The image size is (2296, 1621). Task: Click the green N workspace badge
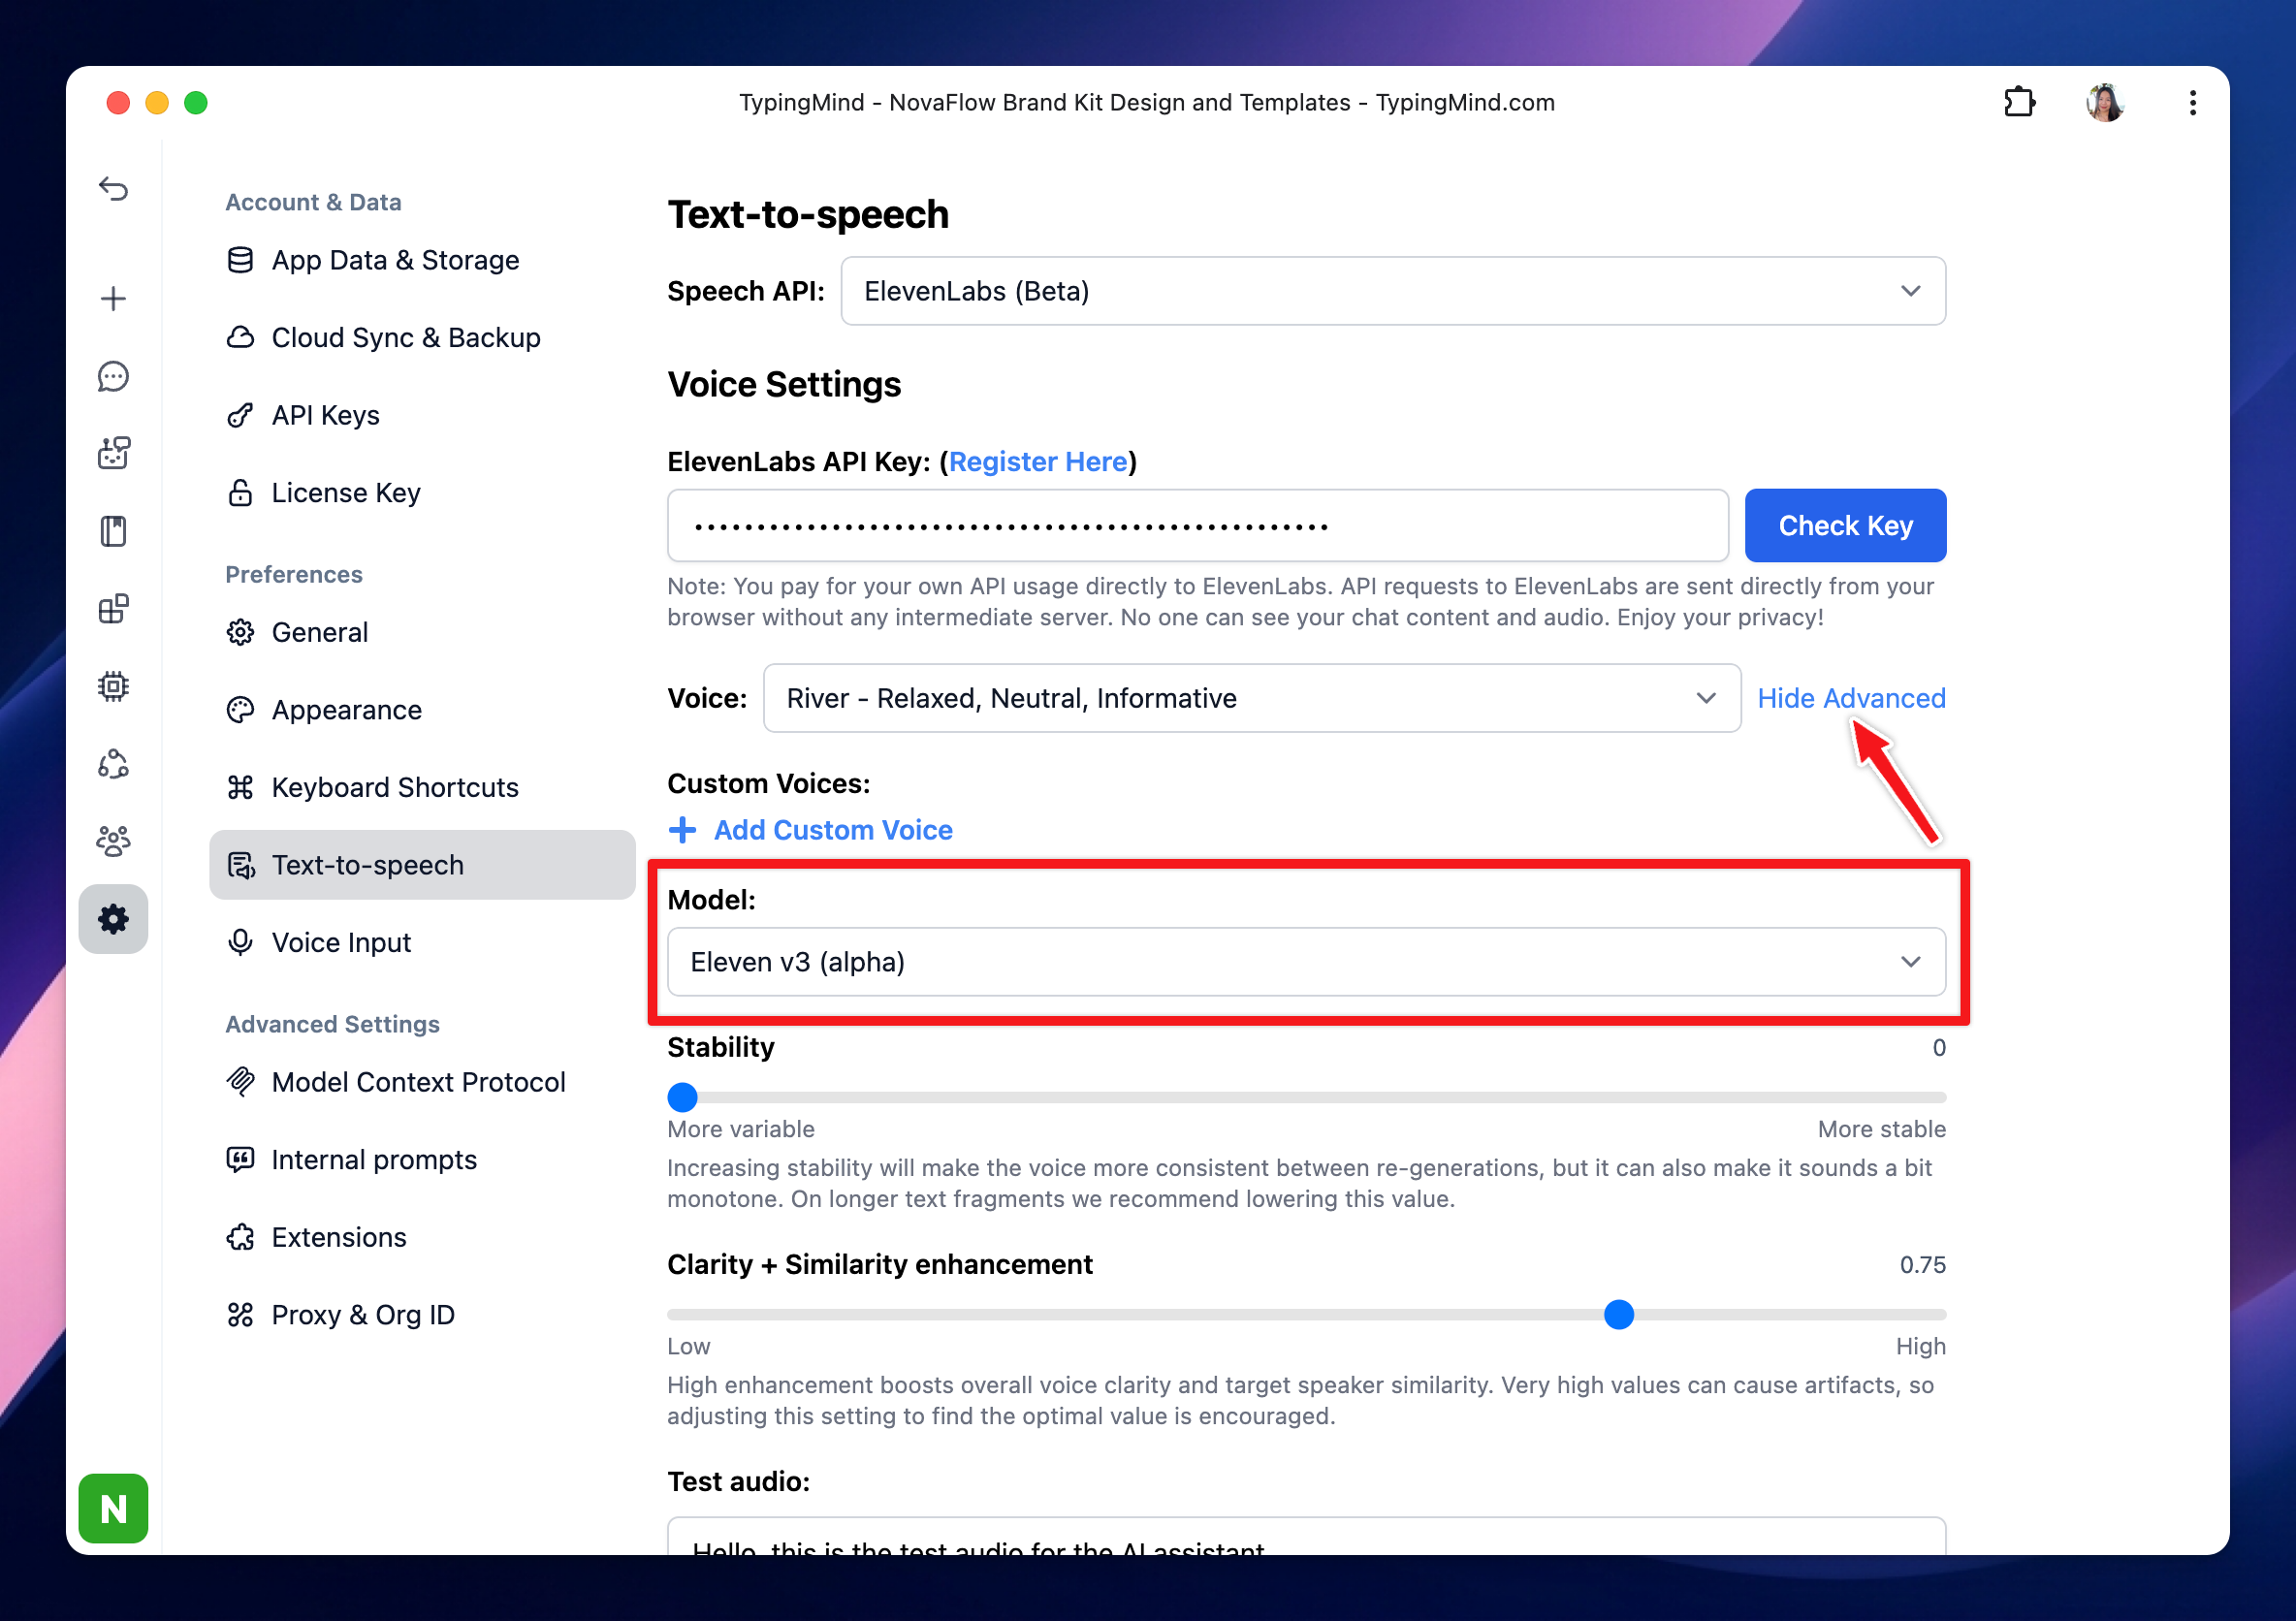114,1508
